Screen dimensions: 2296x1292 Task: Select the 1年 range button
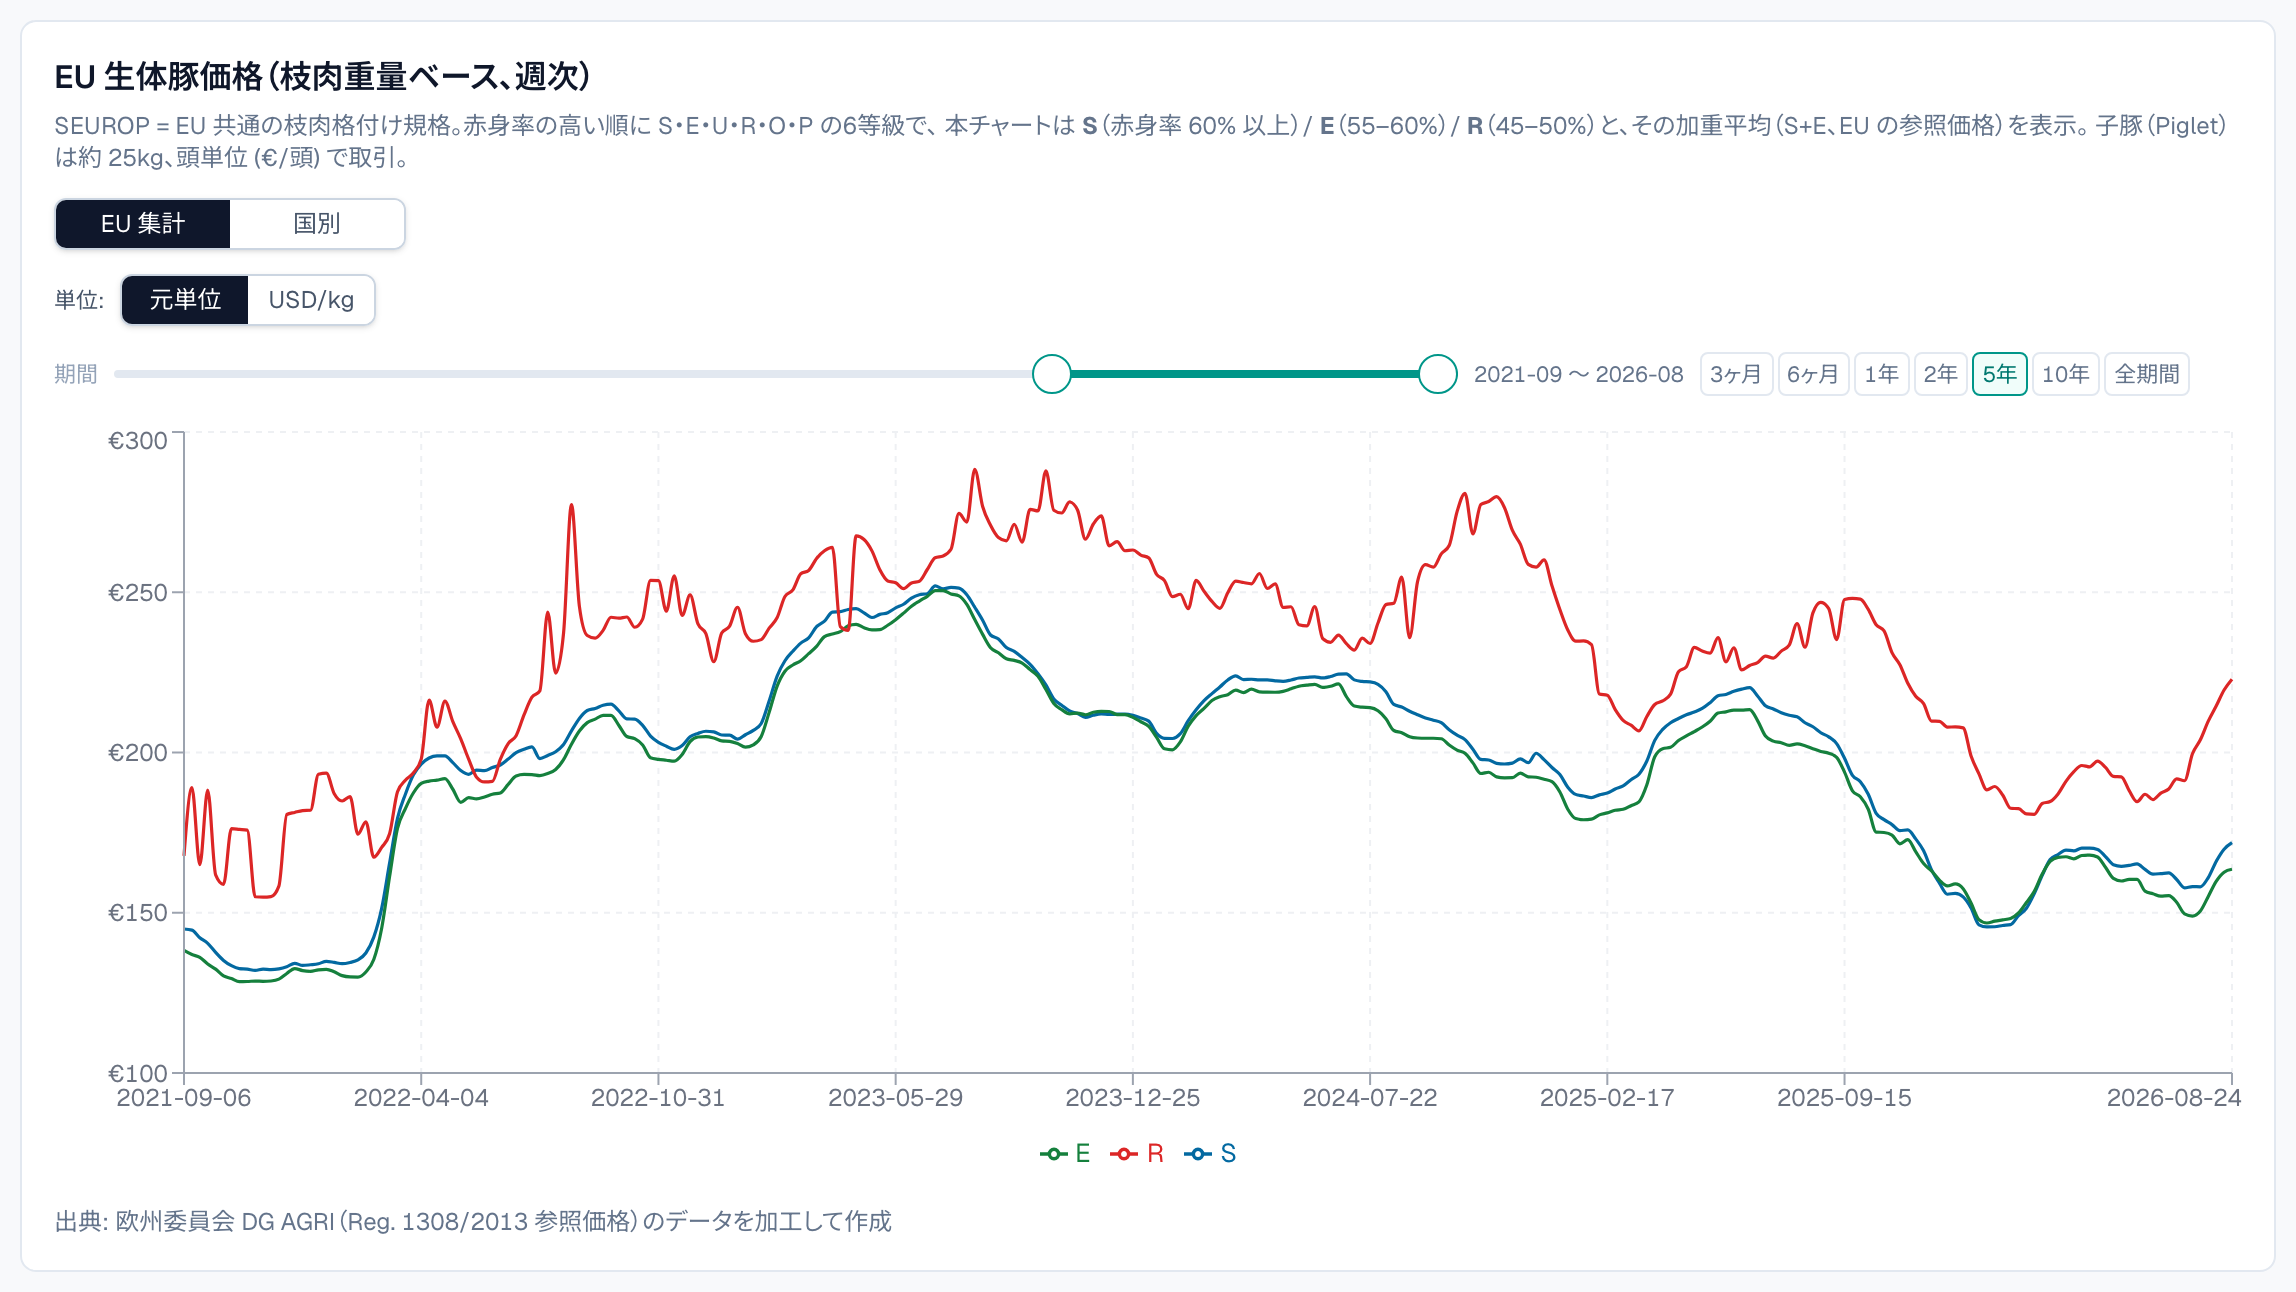1881,374
